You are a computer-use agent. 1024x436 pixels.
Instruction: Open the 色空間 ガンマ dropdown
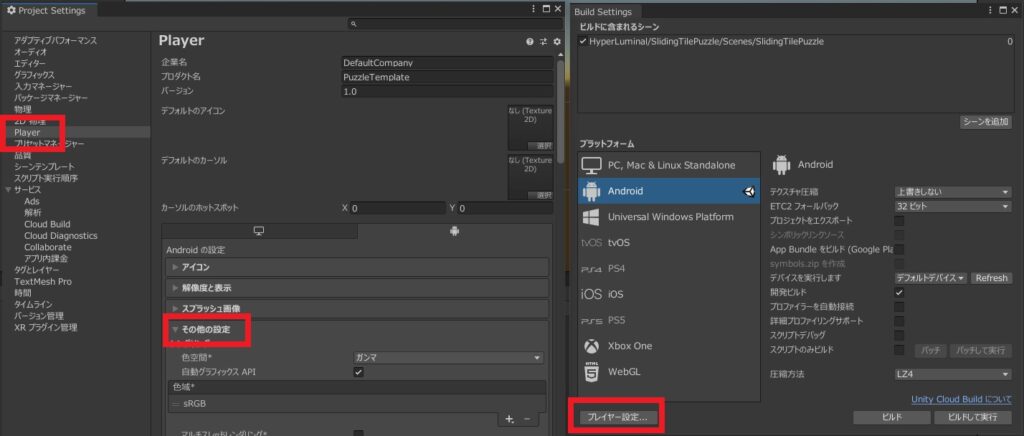[x=448, y=358]
